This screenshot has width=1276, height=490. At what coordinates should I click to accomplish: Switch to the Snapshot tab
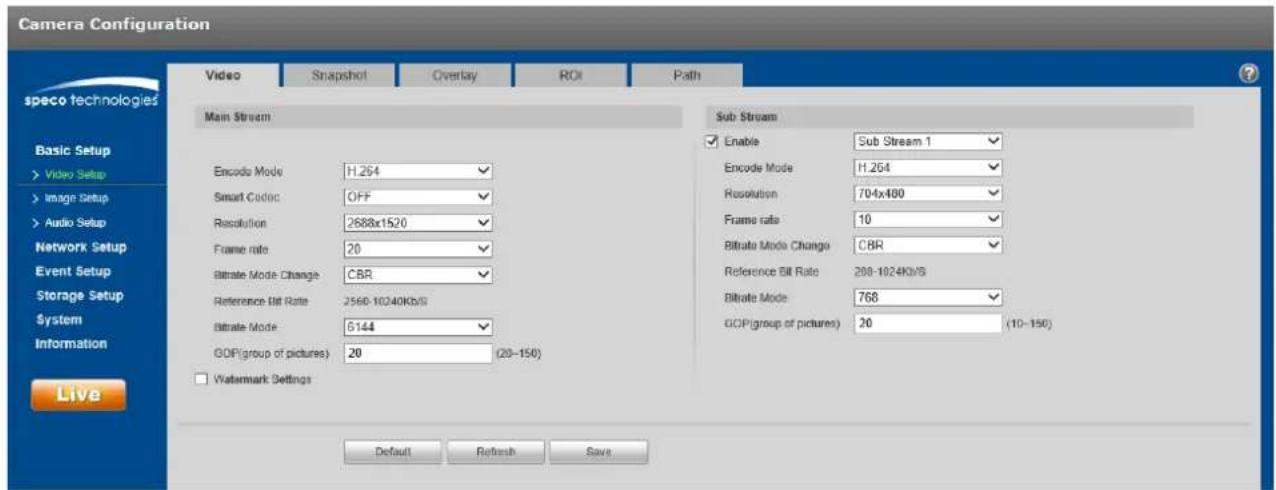click(339, 76)
